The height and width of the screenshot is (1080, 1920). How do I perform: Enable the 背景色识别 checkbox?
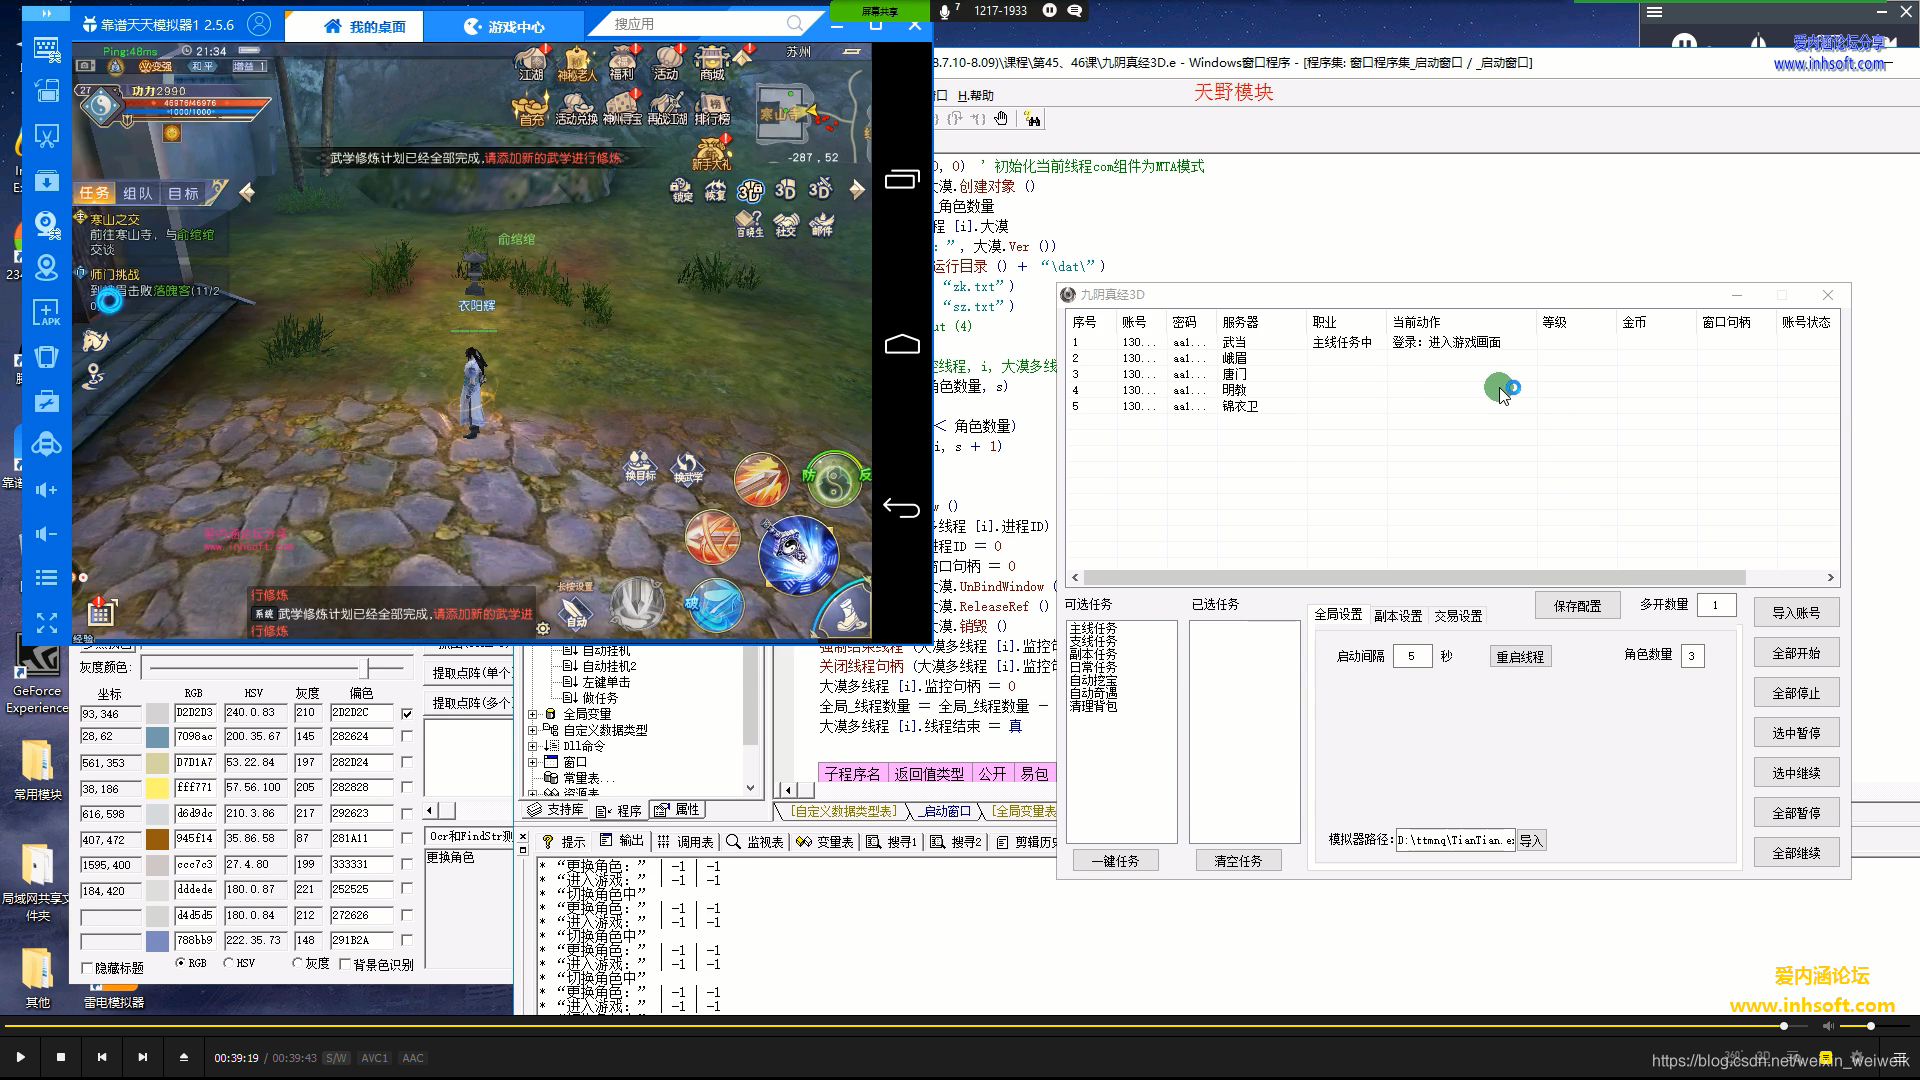345,964
